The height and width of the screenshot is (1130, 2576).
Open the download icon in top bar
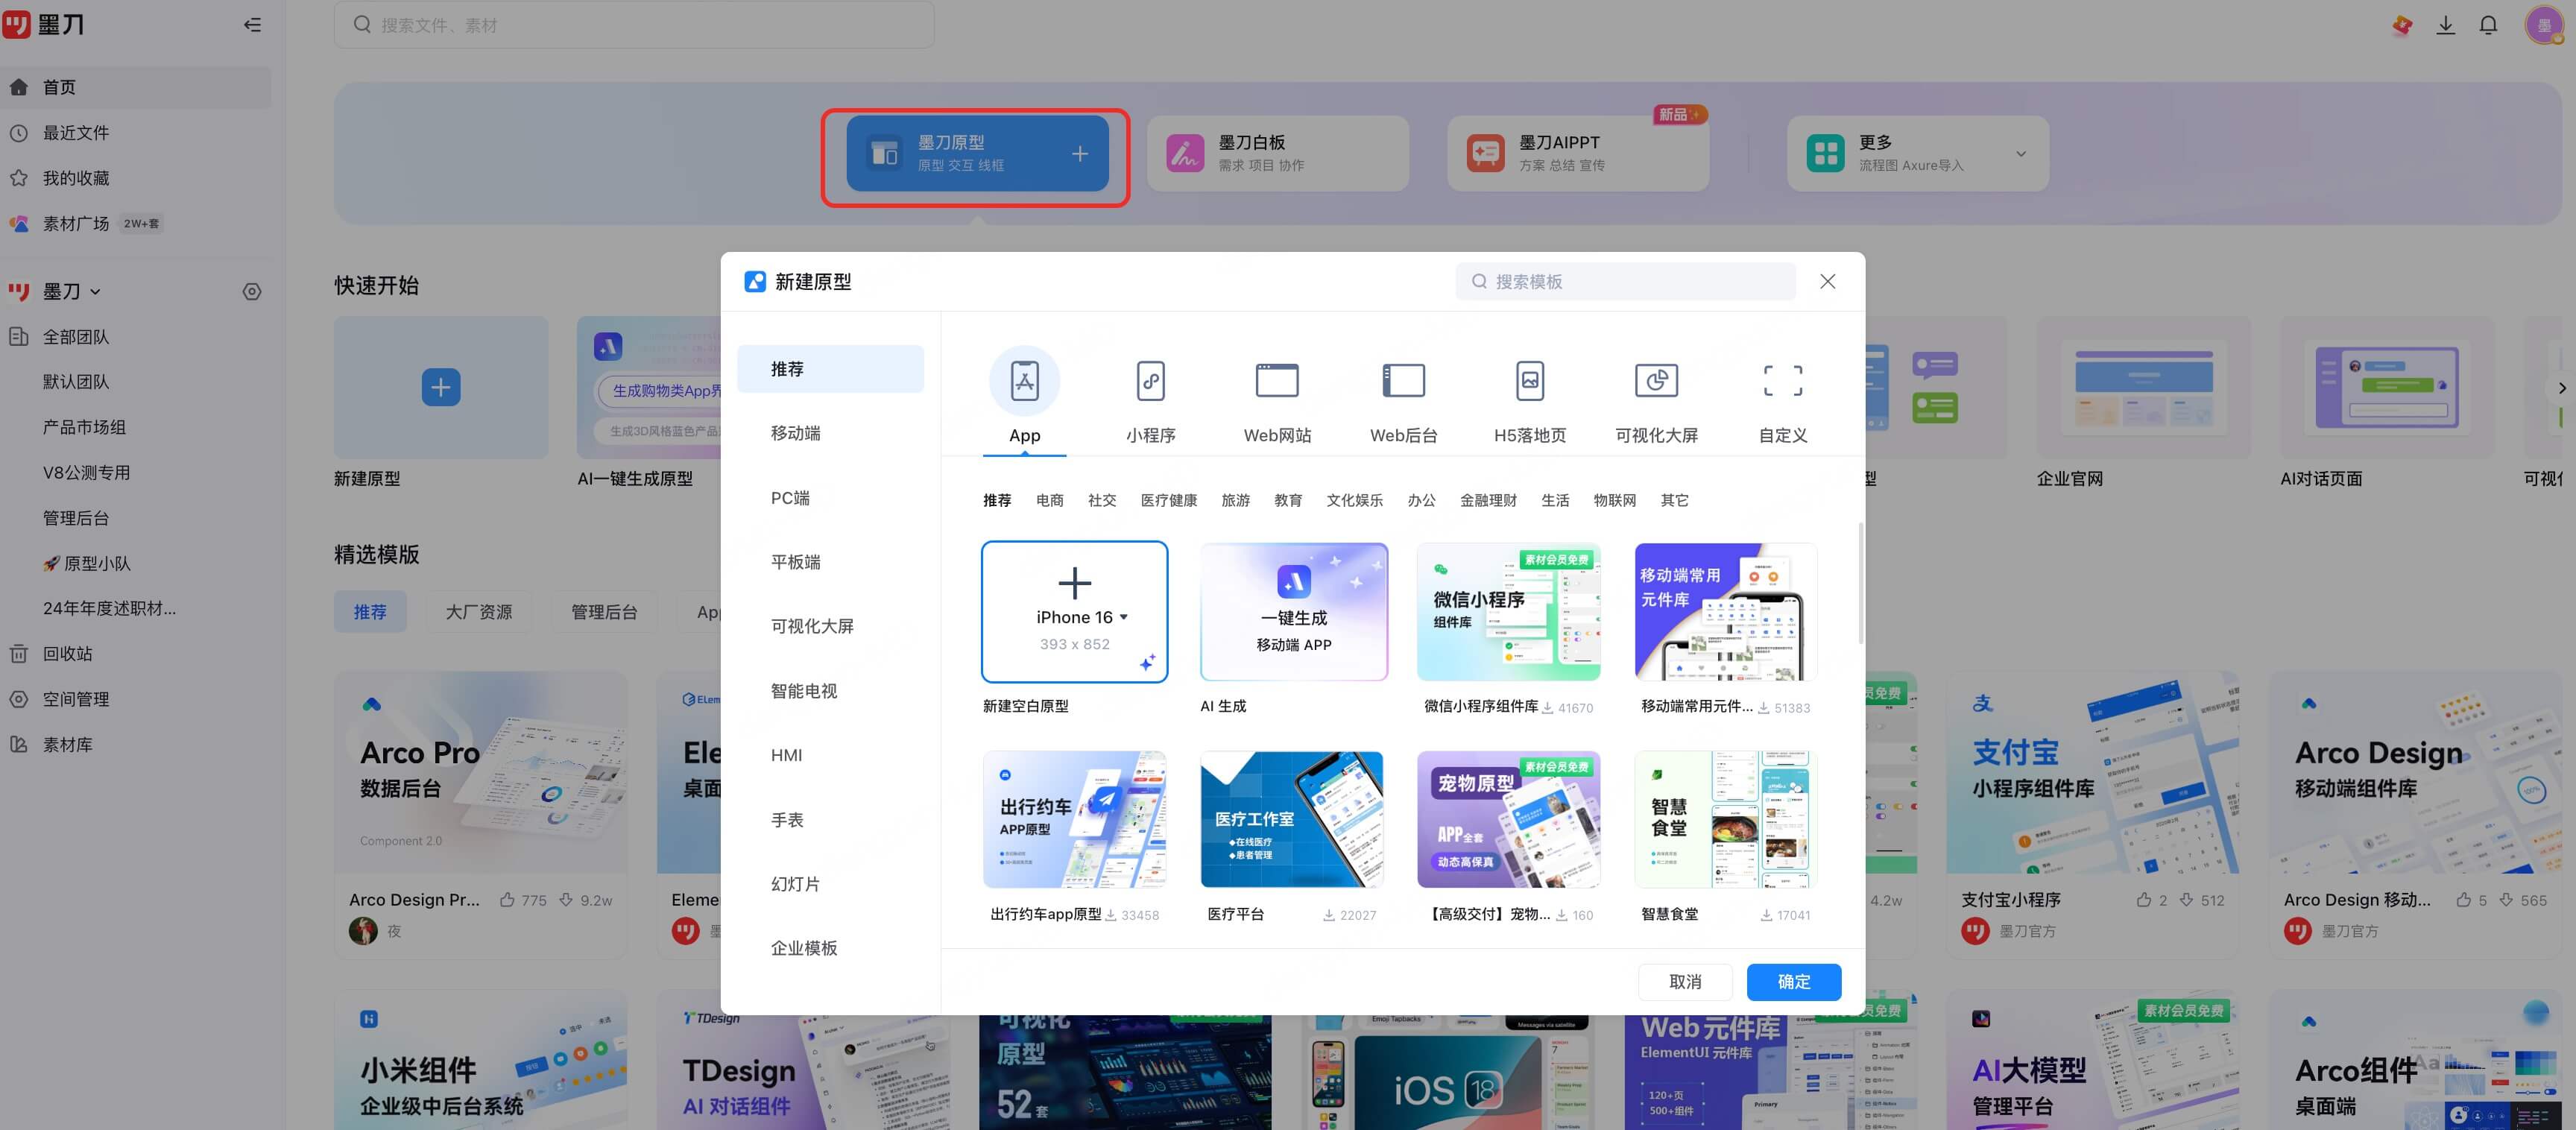(x=2445, y=25)
